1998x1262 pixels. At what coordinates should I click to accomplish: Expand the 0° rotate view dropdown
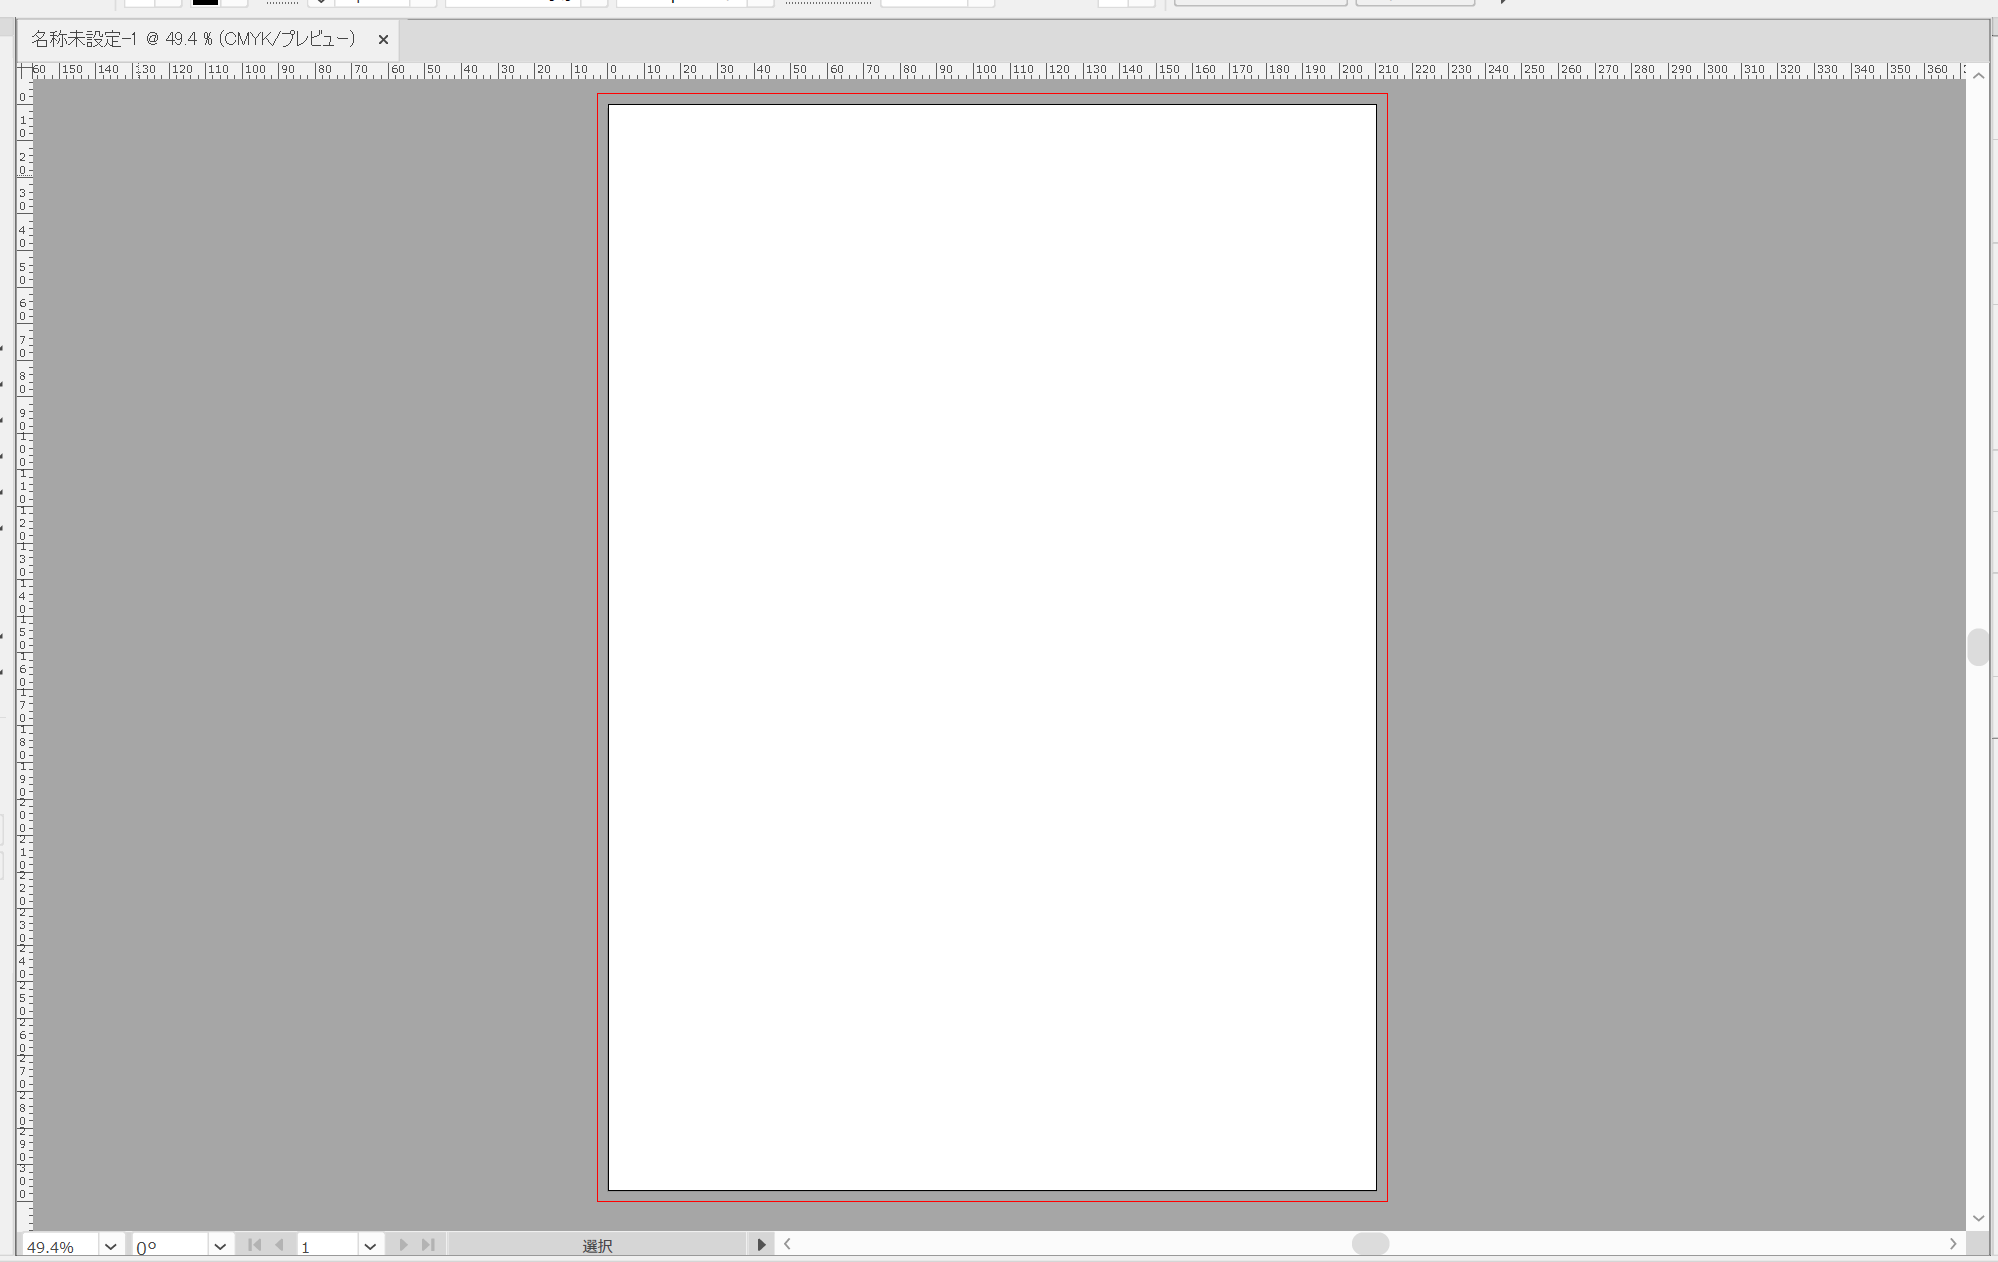[x=220, y=1246]
